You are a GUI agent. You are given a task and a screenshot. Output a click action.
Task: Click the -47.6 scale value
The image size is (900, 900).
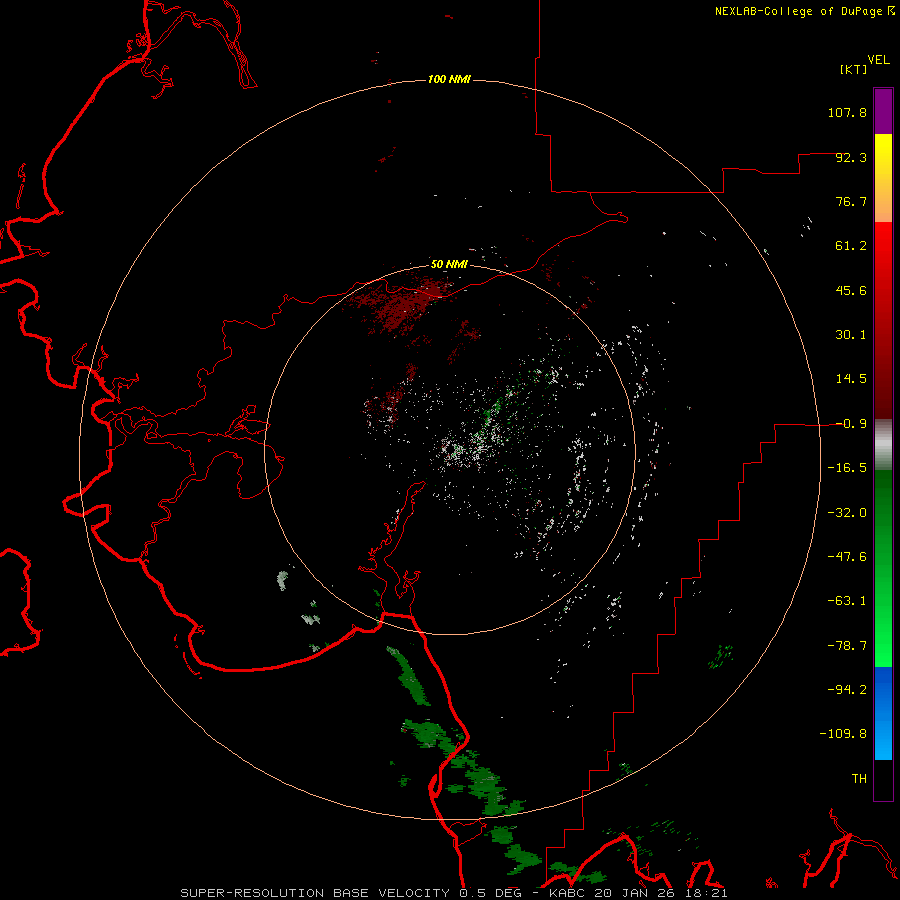[847, 557]
